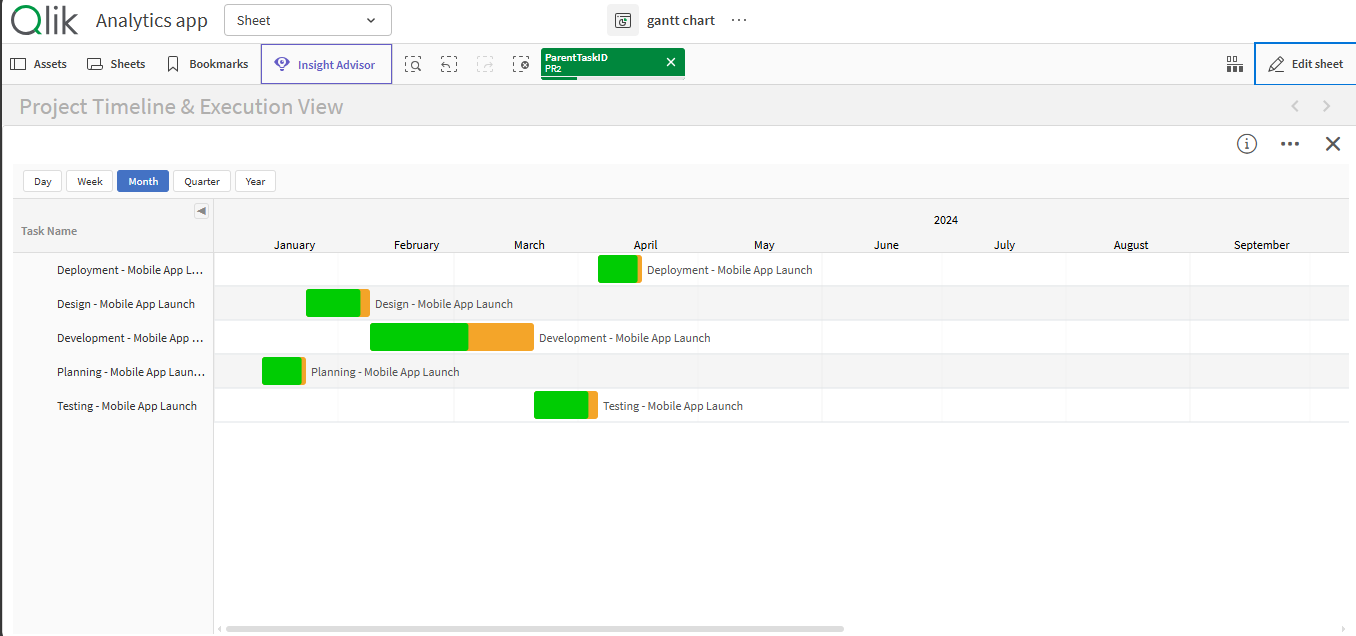This screenshot has height=636, width=1356.
Task: Open the chart's three-dot options menu
Action: click(x=1290, y=144)
